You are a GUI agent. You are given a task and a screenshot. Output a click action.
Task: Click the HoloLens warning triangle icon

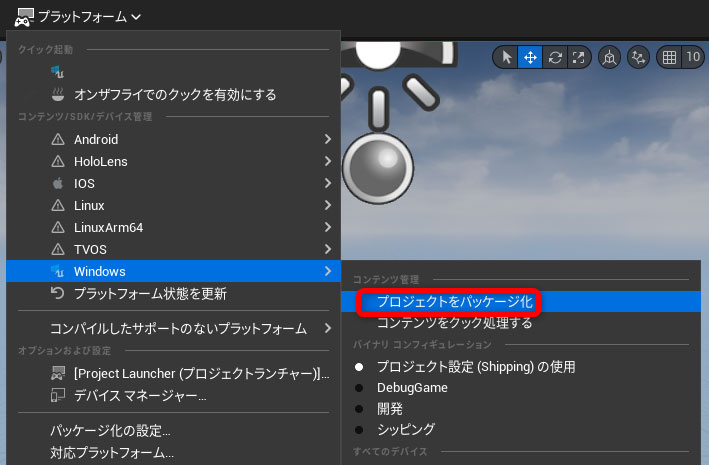click(58, 161)
